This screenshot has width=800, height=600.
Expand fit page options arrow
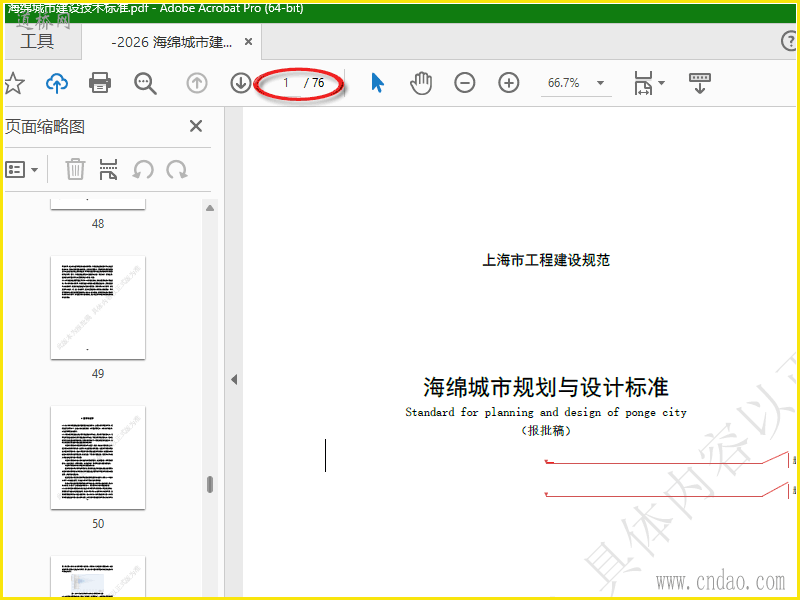tap(662, 83)
